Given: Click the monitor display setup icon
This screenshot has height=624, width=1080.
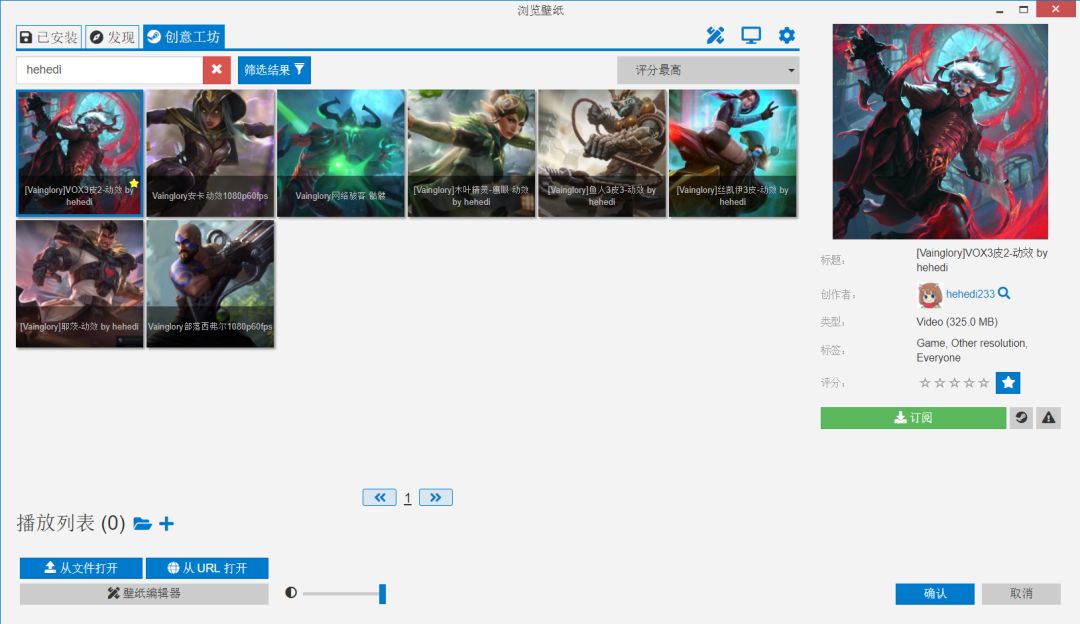Looking at the screenshot, I should click(x=751, y=36).
